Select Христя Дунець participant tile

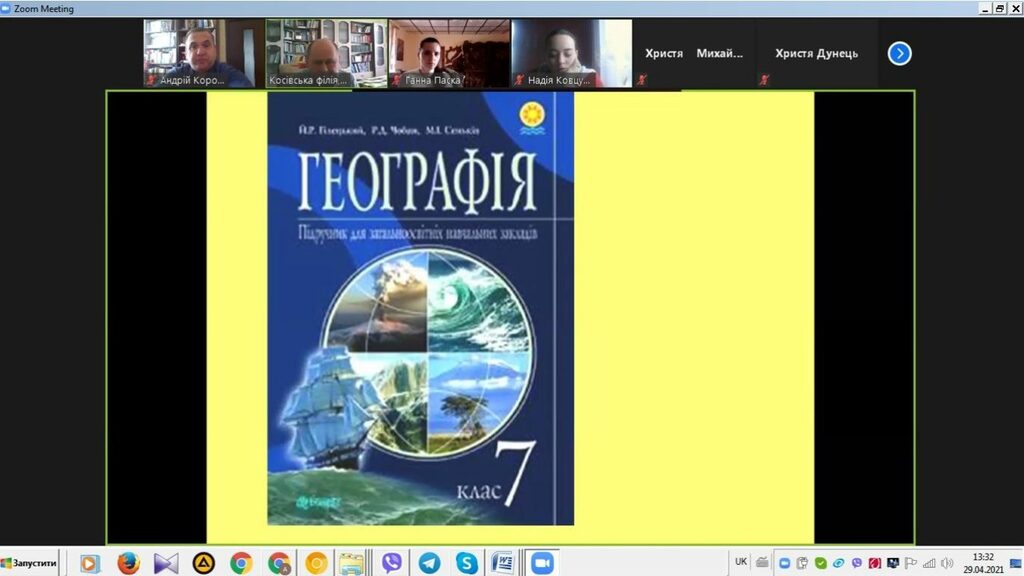pos(816,54)
